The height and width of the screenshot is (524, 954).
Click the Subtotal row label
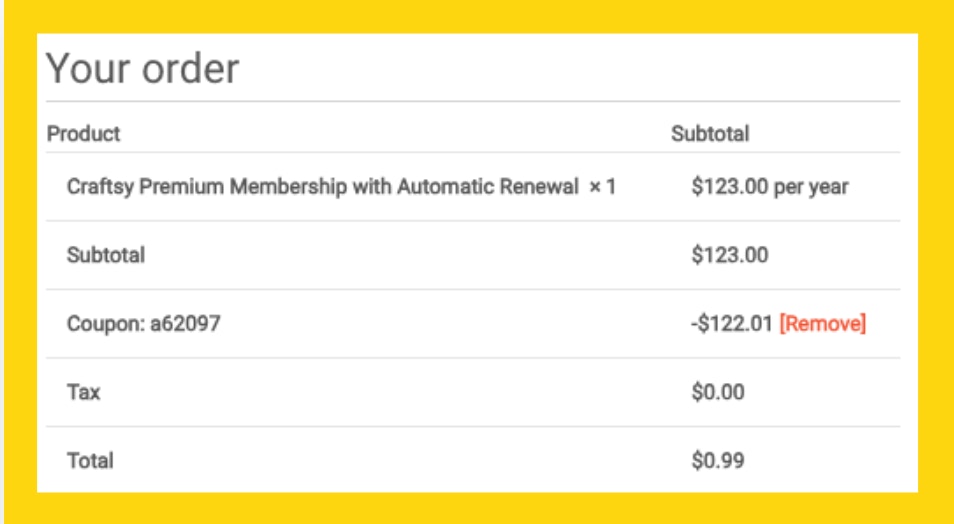coord(106,255)
